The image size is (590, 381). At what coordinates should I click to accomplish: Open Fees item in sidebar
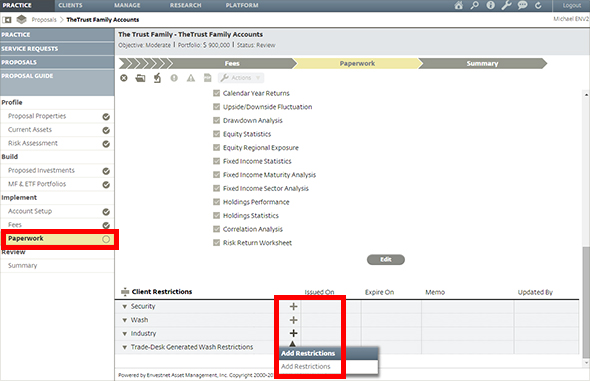[57, 225]
